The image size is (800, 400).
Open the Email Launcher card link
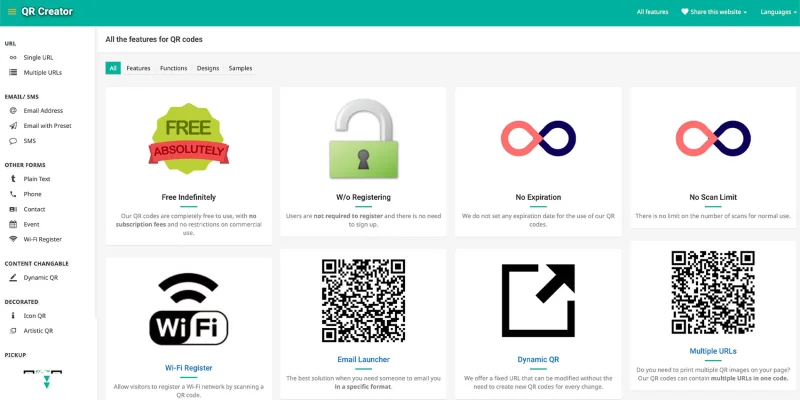[x=363, y=360]
